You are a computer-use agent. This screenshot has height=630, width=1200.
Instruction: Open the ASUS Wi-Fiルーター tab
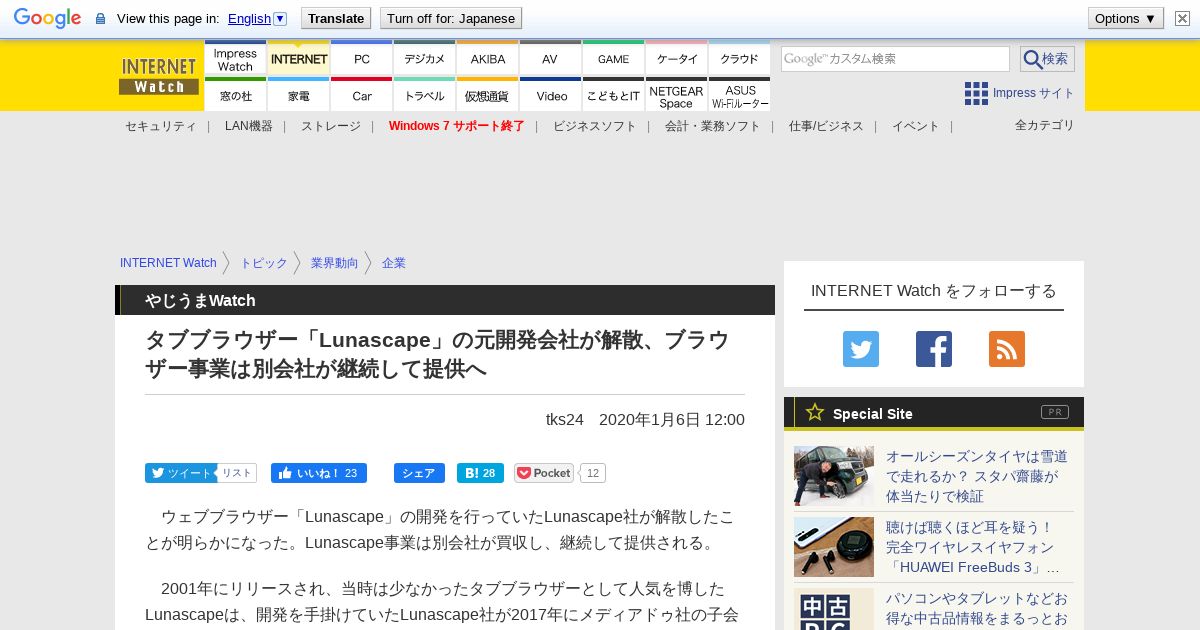click(x=739, y=95)
